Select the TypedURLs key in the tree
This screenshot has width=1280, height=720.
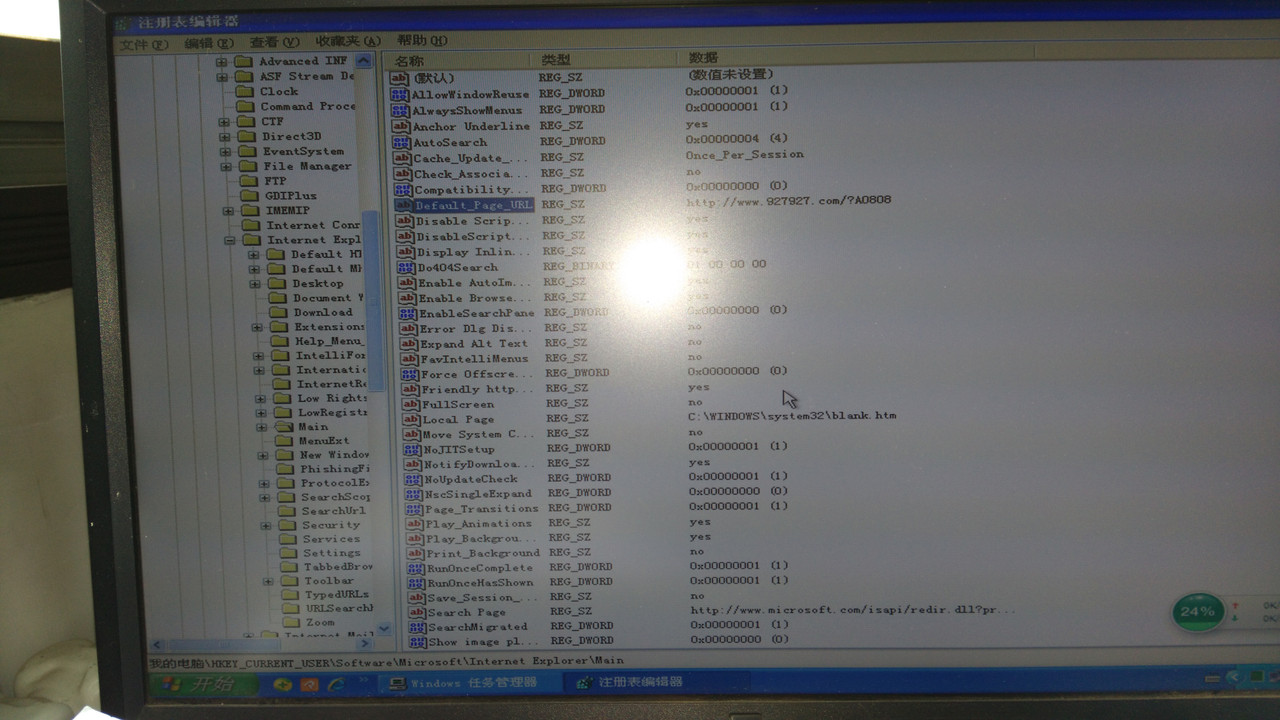tap(336, 595)
